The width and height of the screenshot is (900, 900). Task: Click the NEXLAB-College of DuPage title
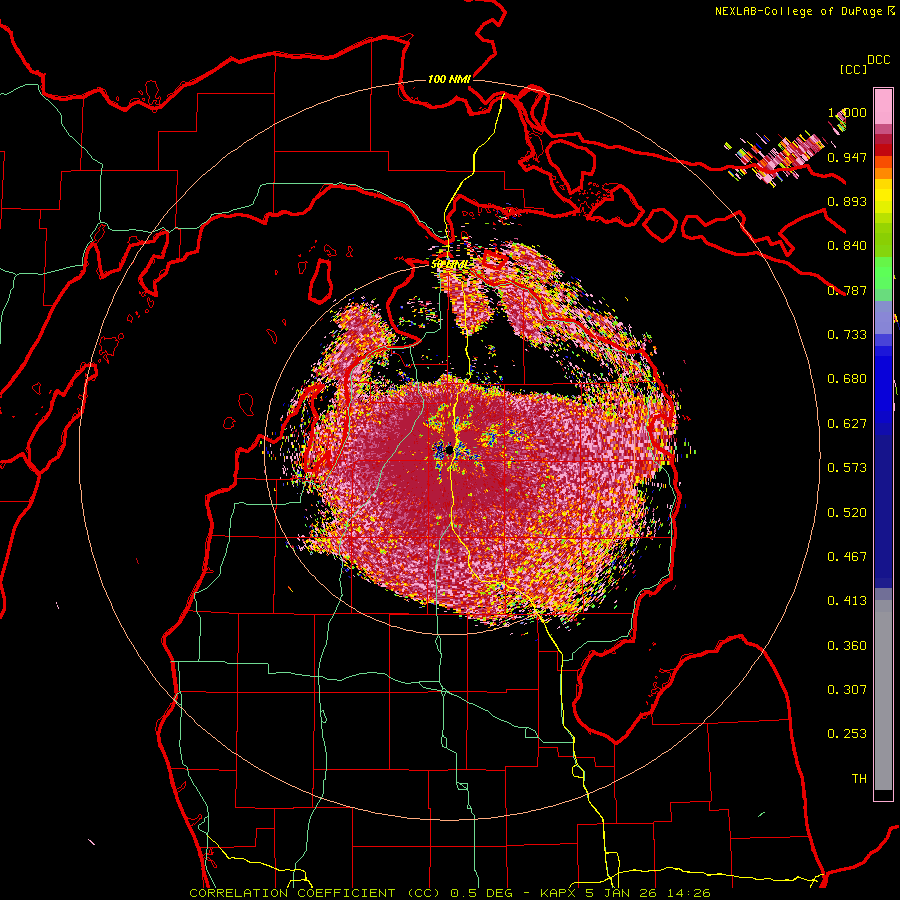point(804,11)
